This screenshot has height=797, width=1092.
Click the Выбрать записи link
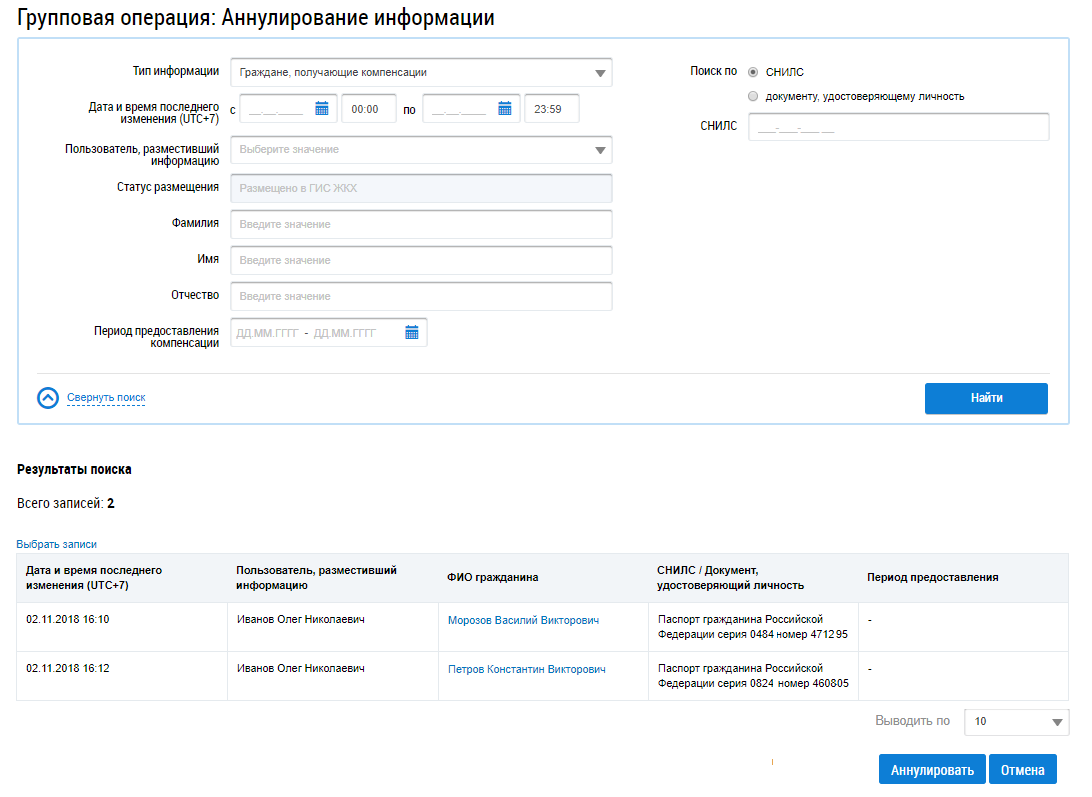[56, 544]
